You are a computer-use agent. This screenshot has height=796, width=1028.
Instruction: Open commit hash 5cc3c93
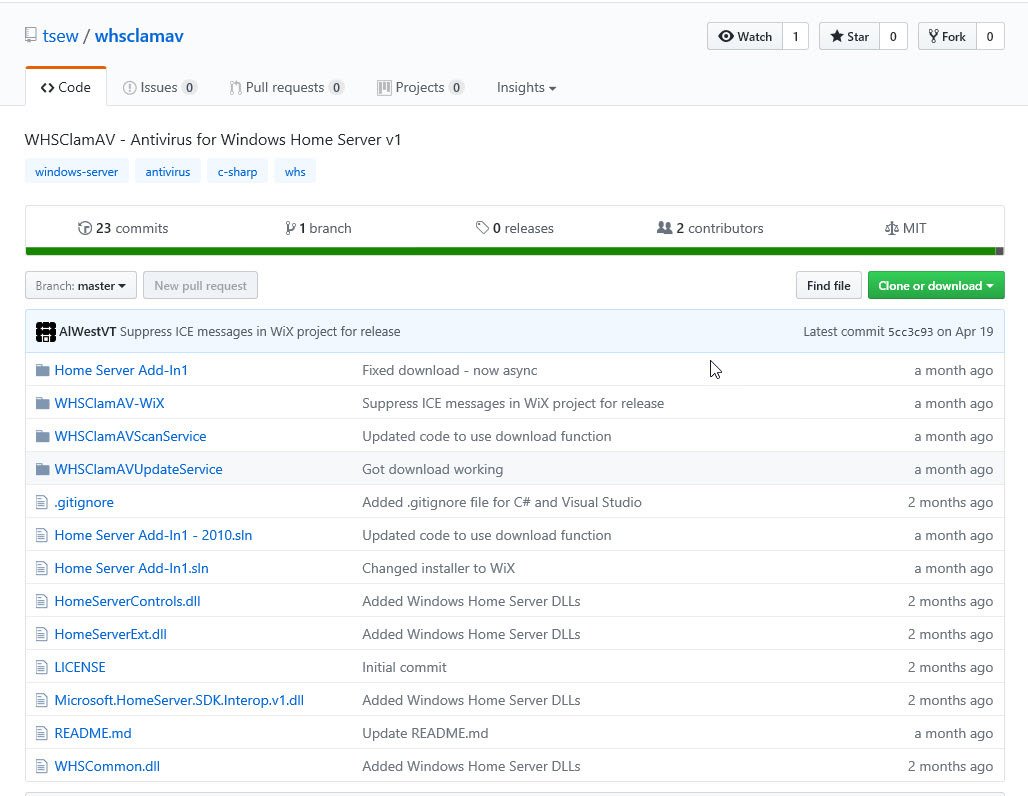click(x=910, y=332)
